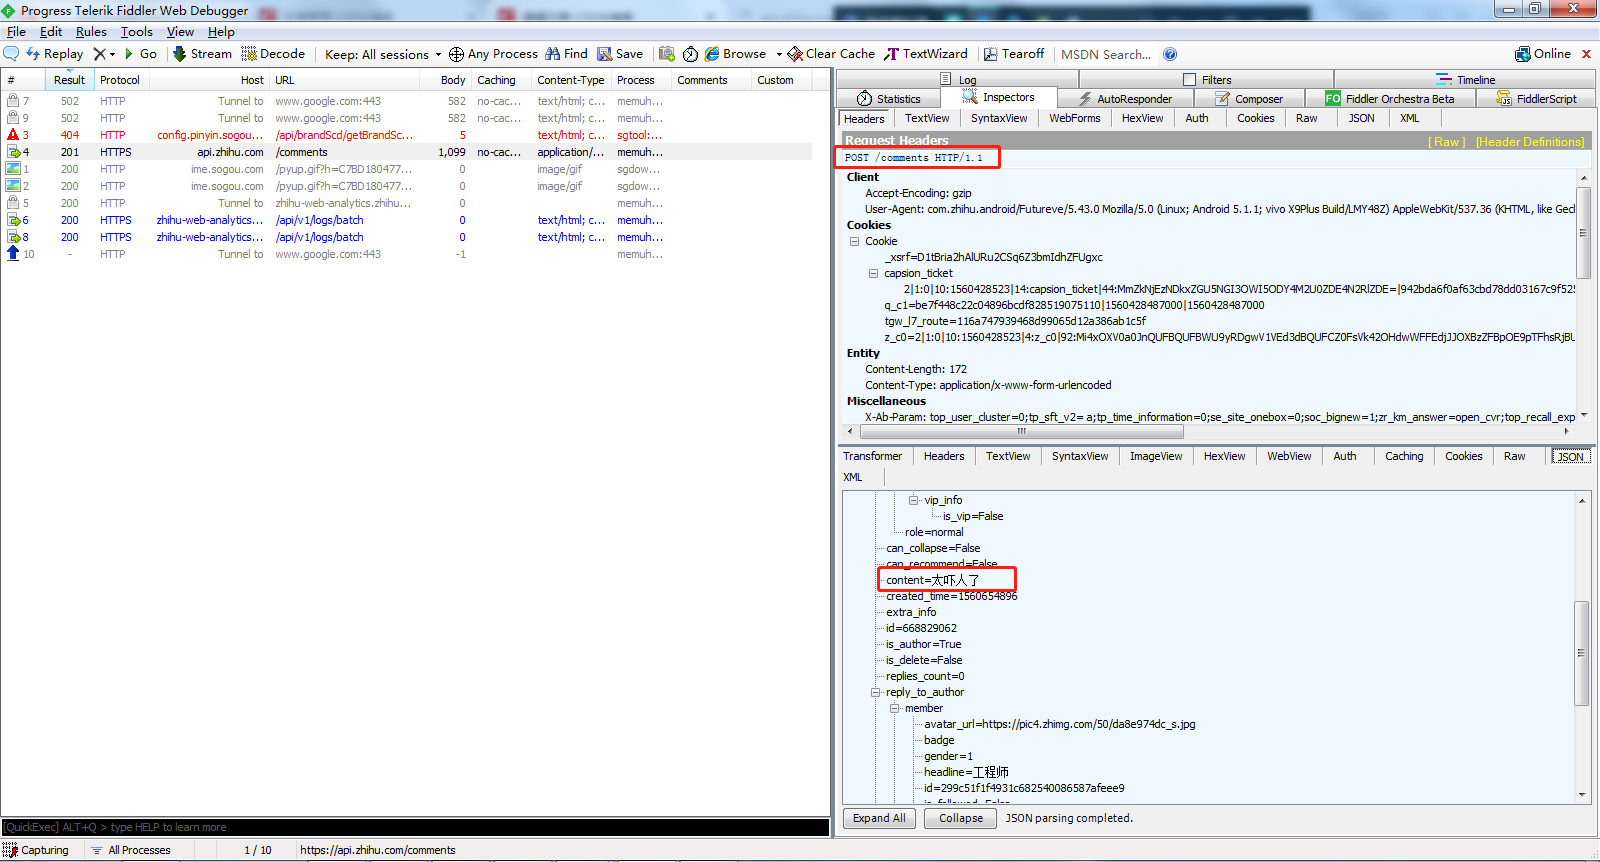
Task: Open the FiddlerScript tab
Action: coord(1537,99)
